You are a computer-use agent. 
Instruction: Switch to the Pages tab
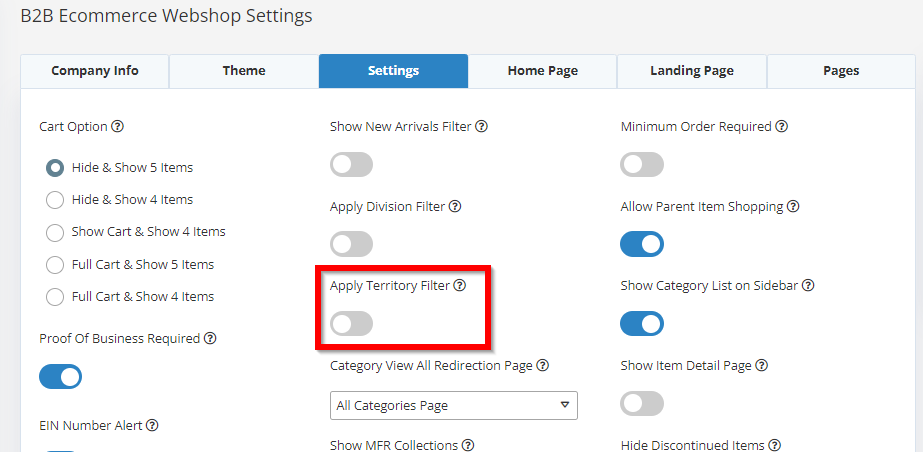[841, 71]
